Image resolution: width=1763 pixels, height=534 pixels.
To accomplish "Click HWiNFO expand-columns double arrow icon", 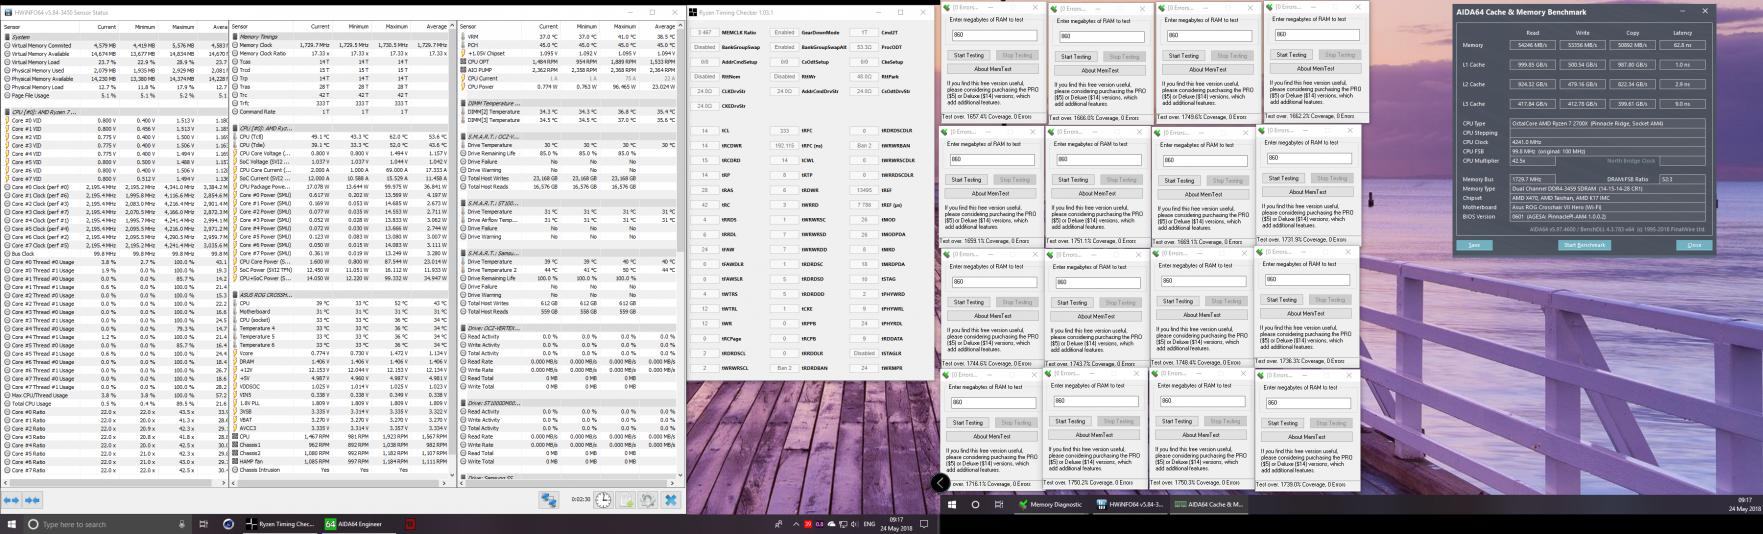I will (12, 499).
